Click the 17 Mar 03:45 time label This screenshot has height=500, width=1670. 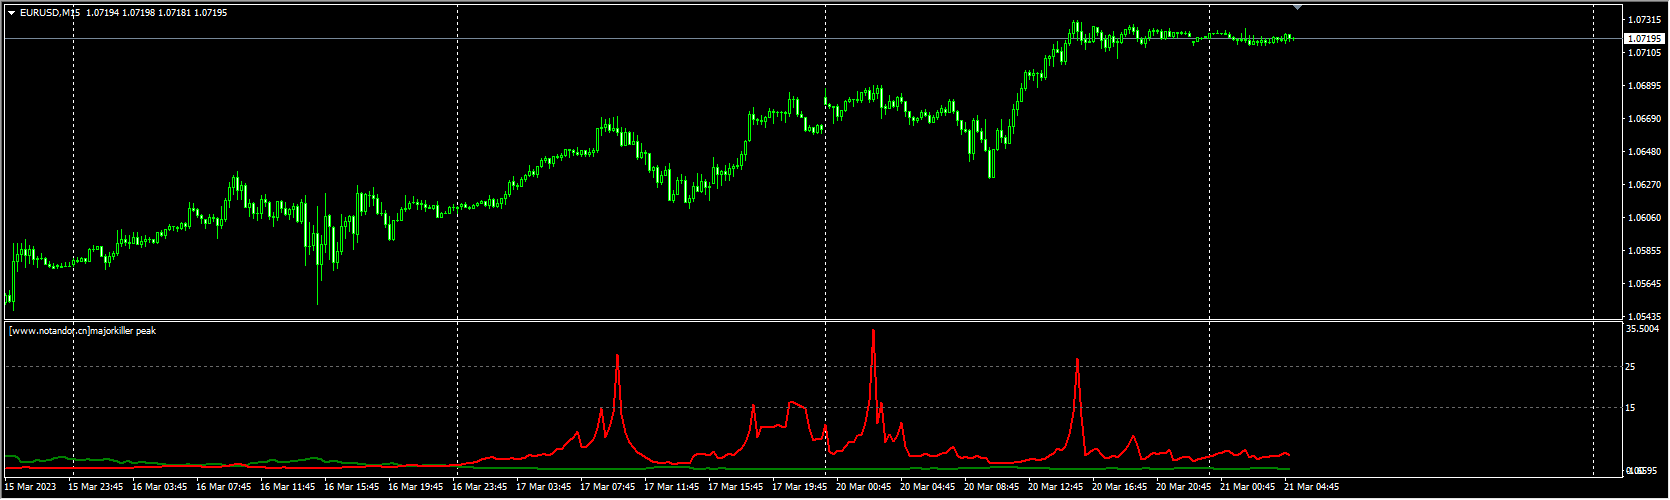pyautogui.click(x=544, y=487)
